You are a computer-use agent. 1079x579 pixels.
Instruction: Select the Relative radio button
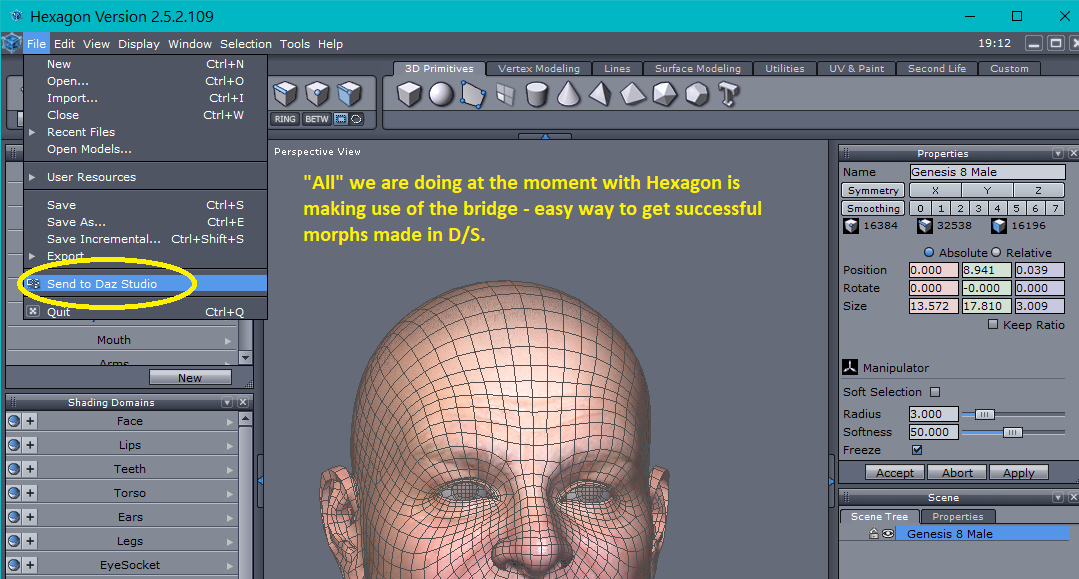point(996,252)
